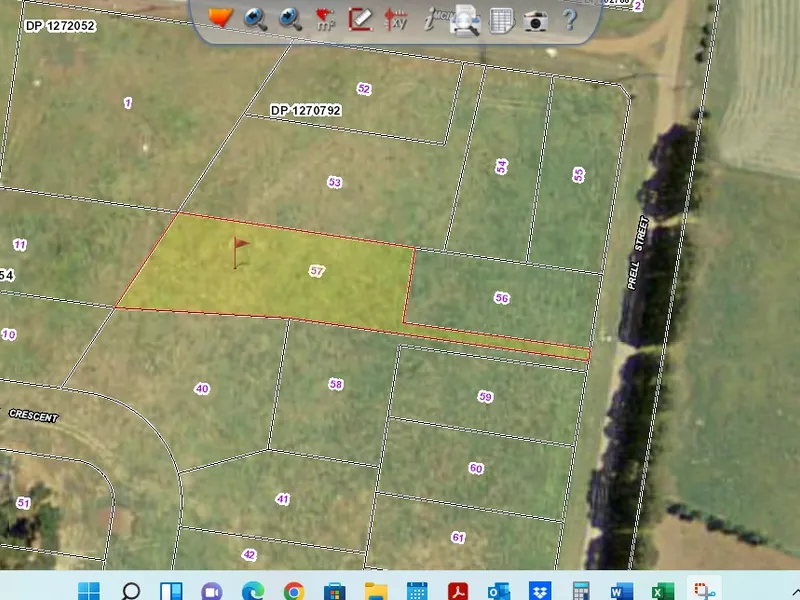Select the orange pointer tool on toolbar
This screenshot has width=800, height=600.
click(220, 17)
